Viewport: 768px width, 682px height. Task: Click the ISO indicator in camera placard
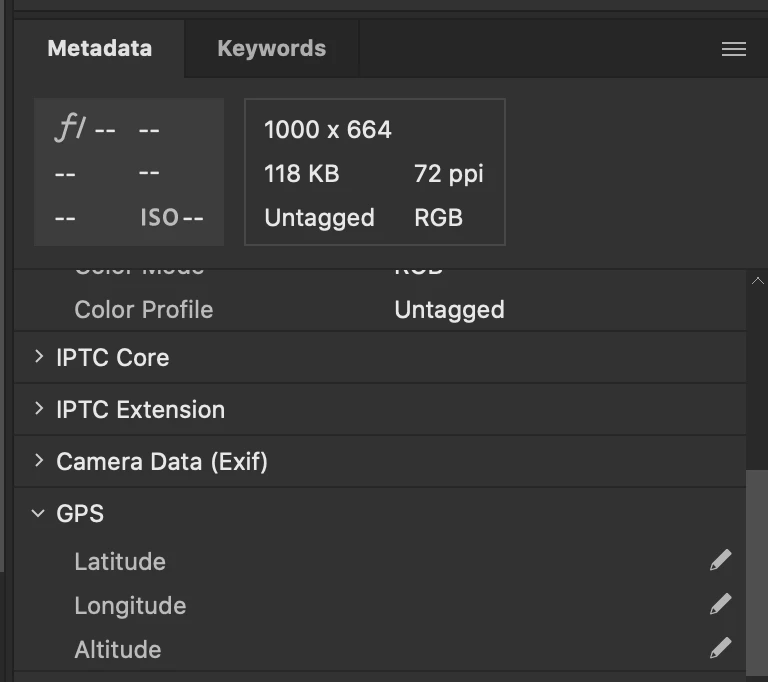point(159,217)
